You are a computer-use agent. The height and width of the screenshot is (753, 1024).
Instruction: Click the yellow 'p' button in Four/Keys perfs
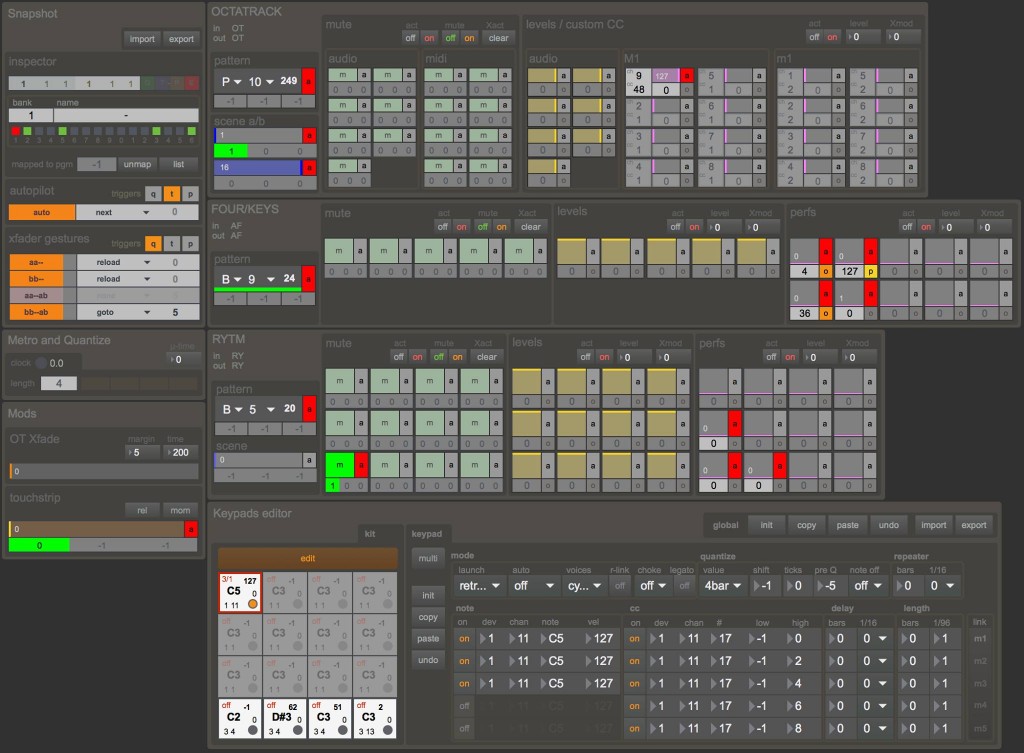click(870, 270)
